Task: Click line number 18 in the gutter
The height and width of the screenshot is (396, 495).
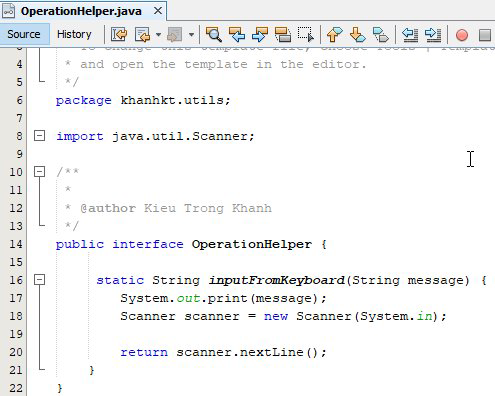Action: pyautogui.click(x=16, y=316)
